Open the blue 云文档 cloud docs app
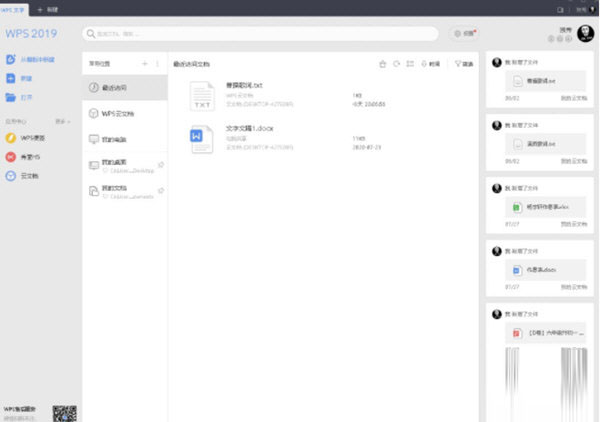 11,176
